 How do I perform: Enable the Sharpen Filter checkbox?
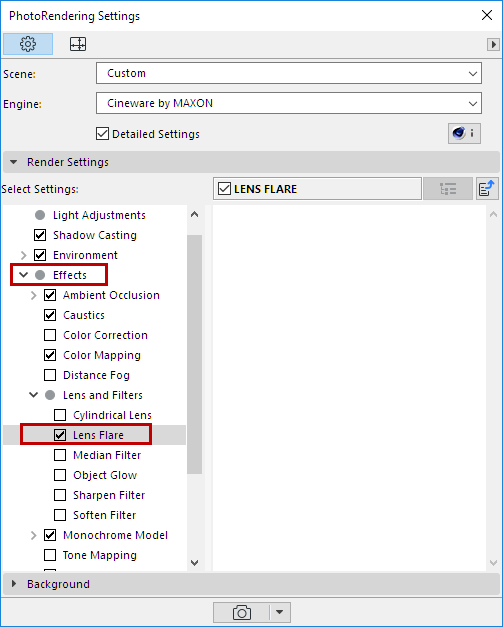click(60, 495)
